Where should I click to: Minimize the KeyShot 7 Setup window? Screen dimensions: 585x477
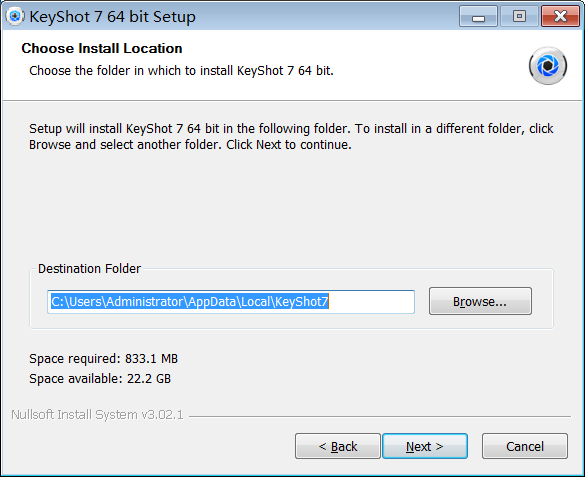(x=478, y=16)
